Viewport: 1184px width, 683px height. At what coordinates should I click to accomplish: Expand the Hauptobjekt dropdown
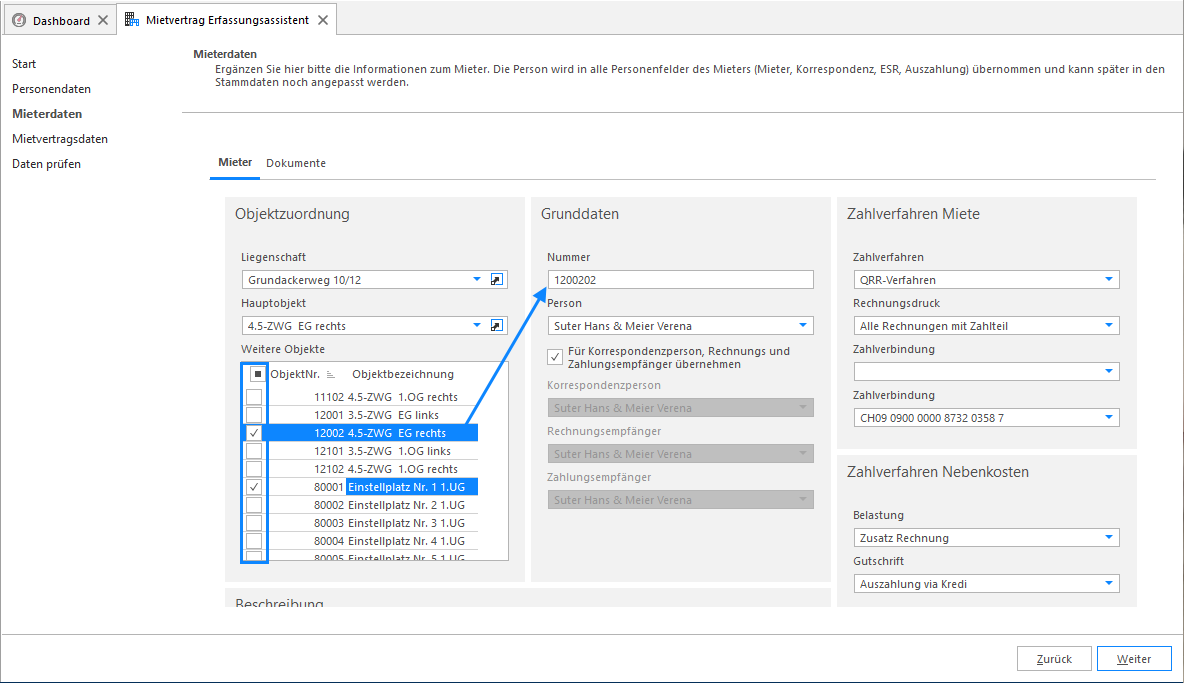(x=476, y=326)
